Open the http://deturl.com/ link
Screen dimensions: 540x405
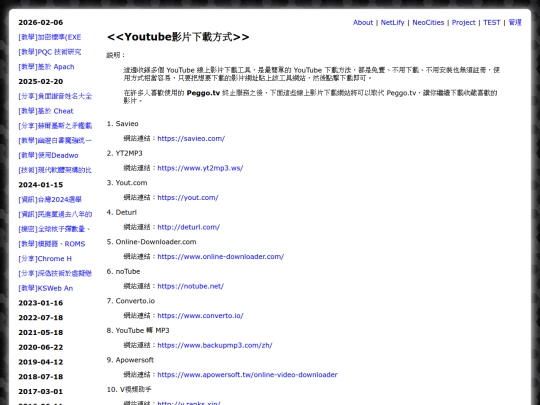188,227
